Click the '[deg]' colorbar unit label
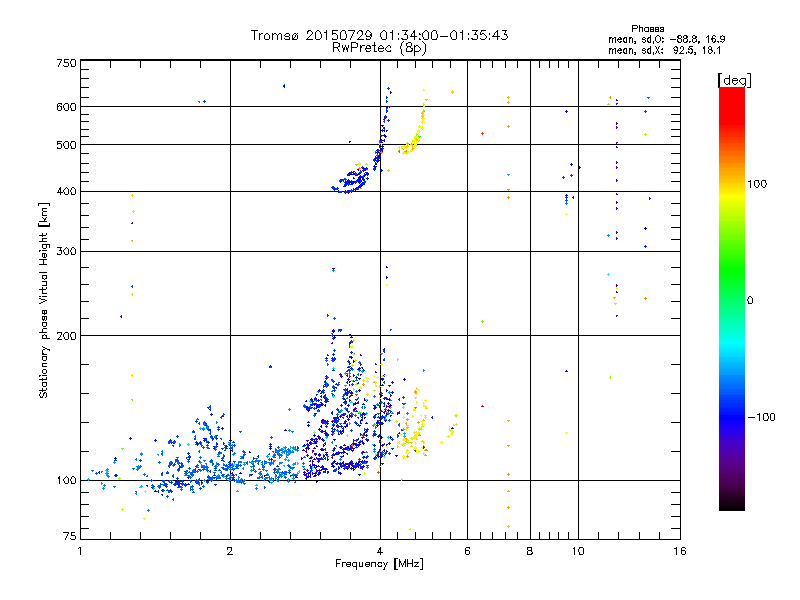The image size is (800, 600). (734, 80)
